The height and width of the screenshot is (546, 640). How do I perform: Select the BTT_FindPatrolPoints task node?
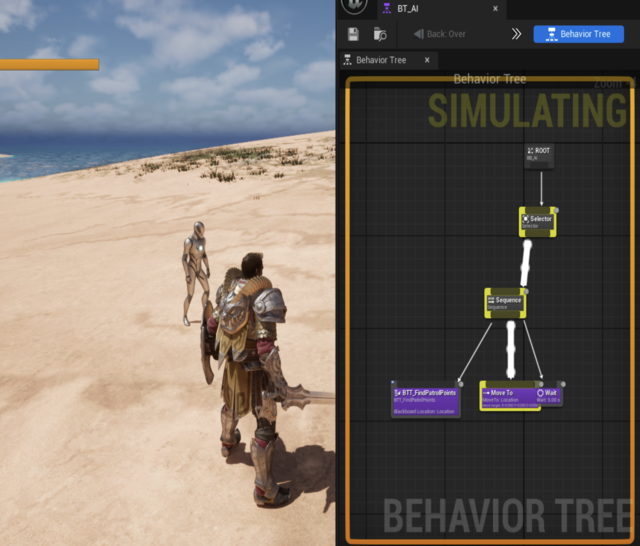pyautogui.click(x=426, y=402)
